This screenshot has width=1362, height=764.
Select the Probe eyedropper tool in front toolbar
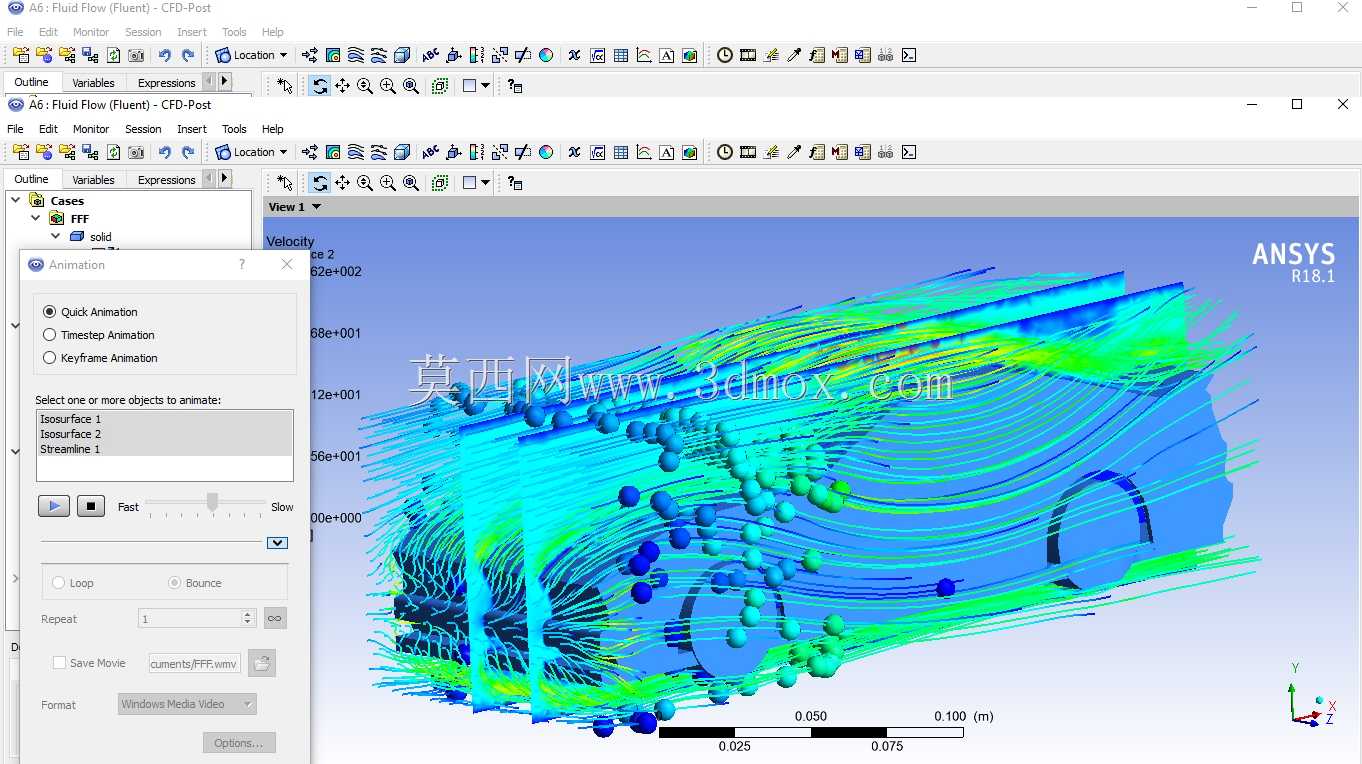point(794,152)
